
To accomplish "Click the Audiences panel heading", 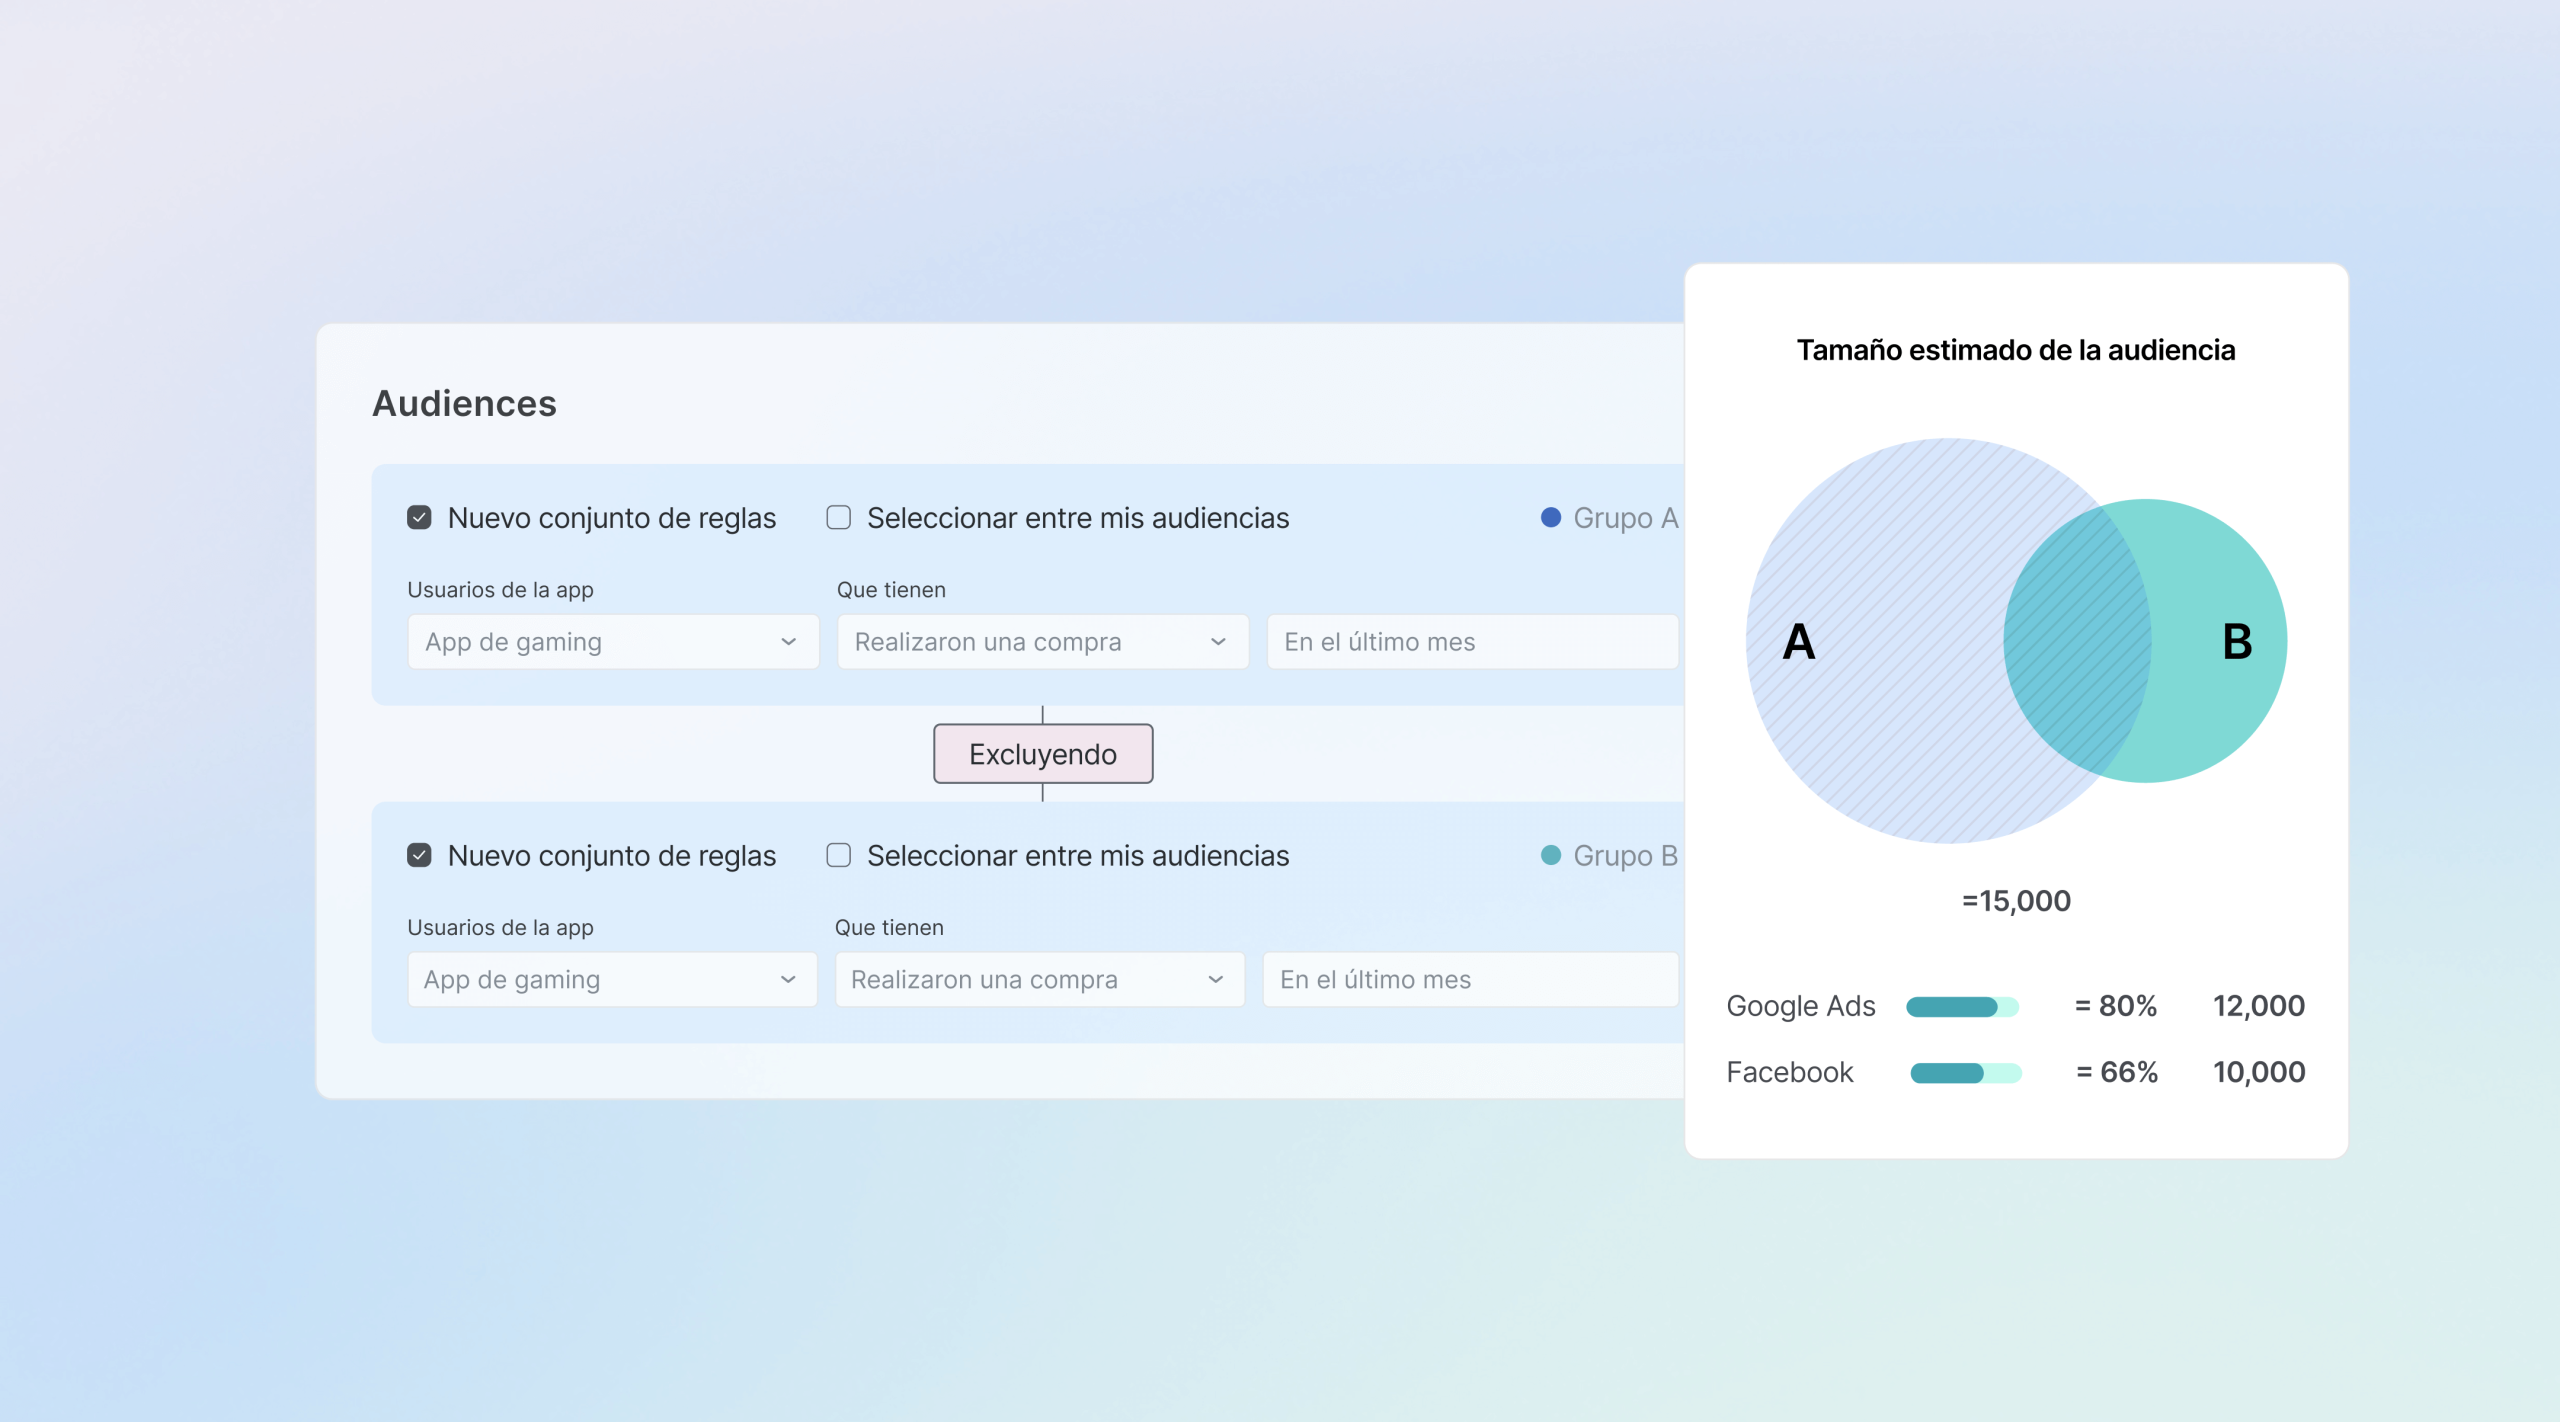I will [x=464, y=404].
